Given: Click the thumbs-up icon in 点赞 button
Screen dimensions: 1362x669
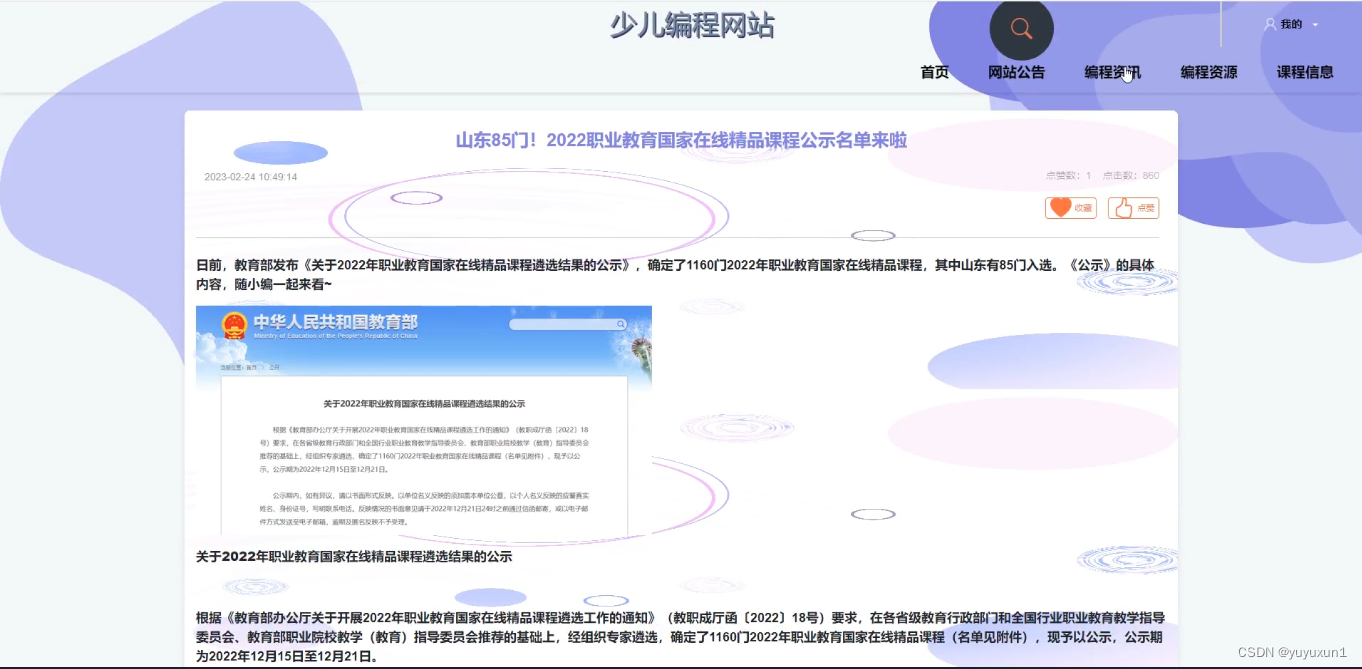Looking at the screenshot, I should [1123, 208].
